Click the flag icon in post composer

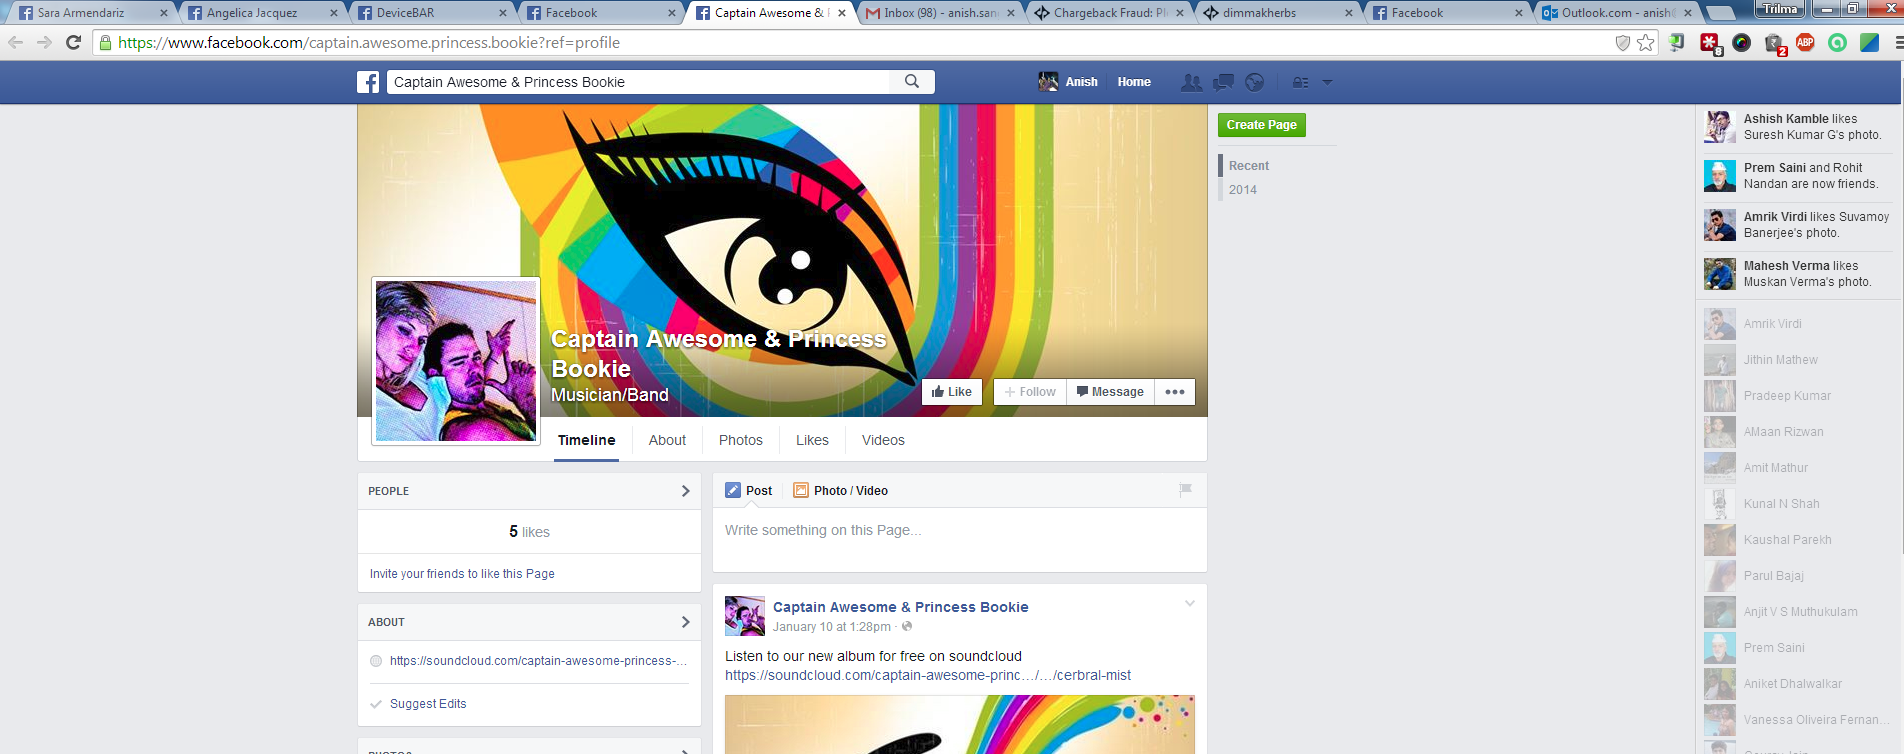1185,490
